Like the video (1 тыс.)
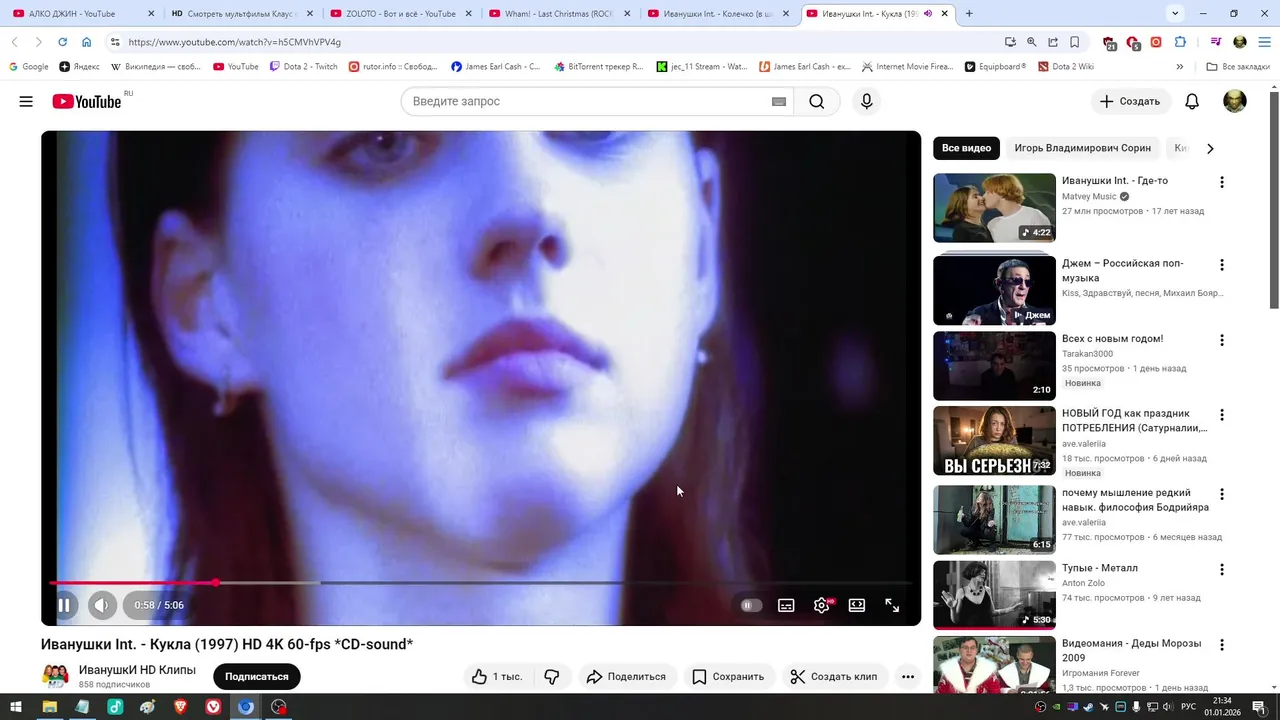1280x720 pixels. pos(497,677)
